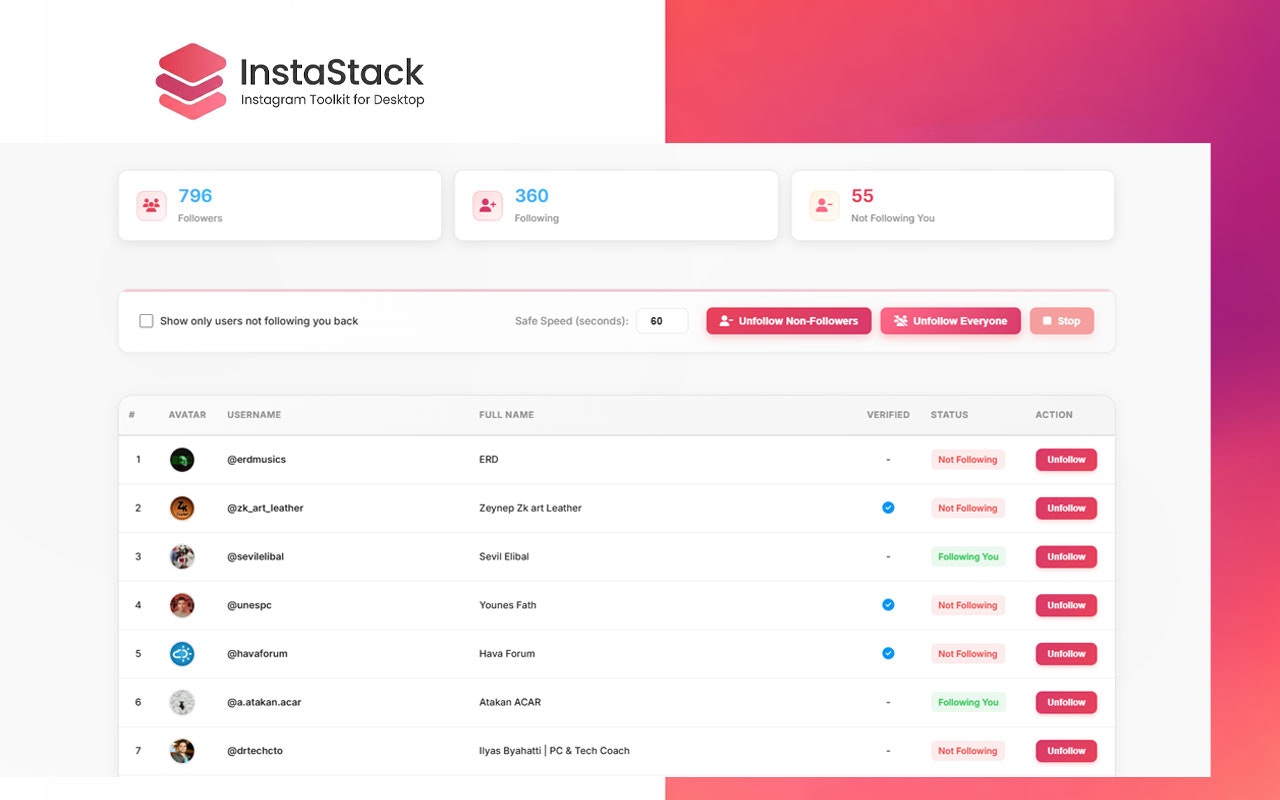Unfollow @erdmusics using its row button

point(1065,459)
